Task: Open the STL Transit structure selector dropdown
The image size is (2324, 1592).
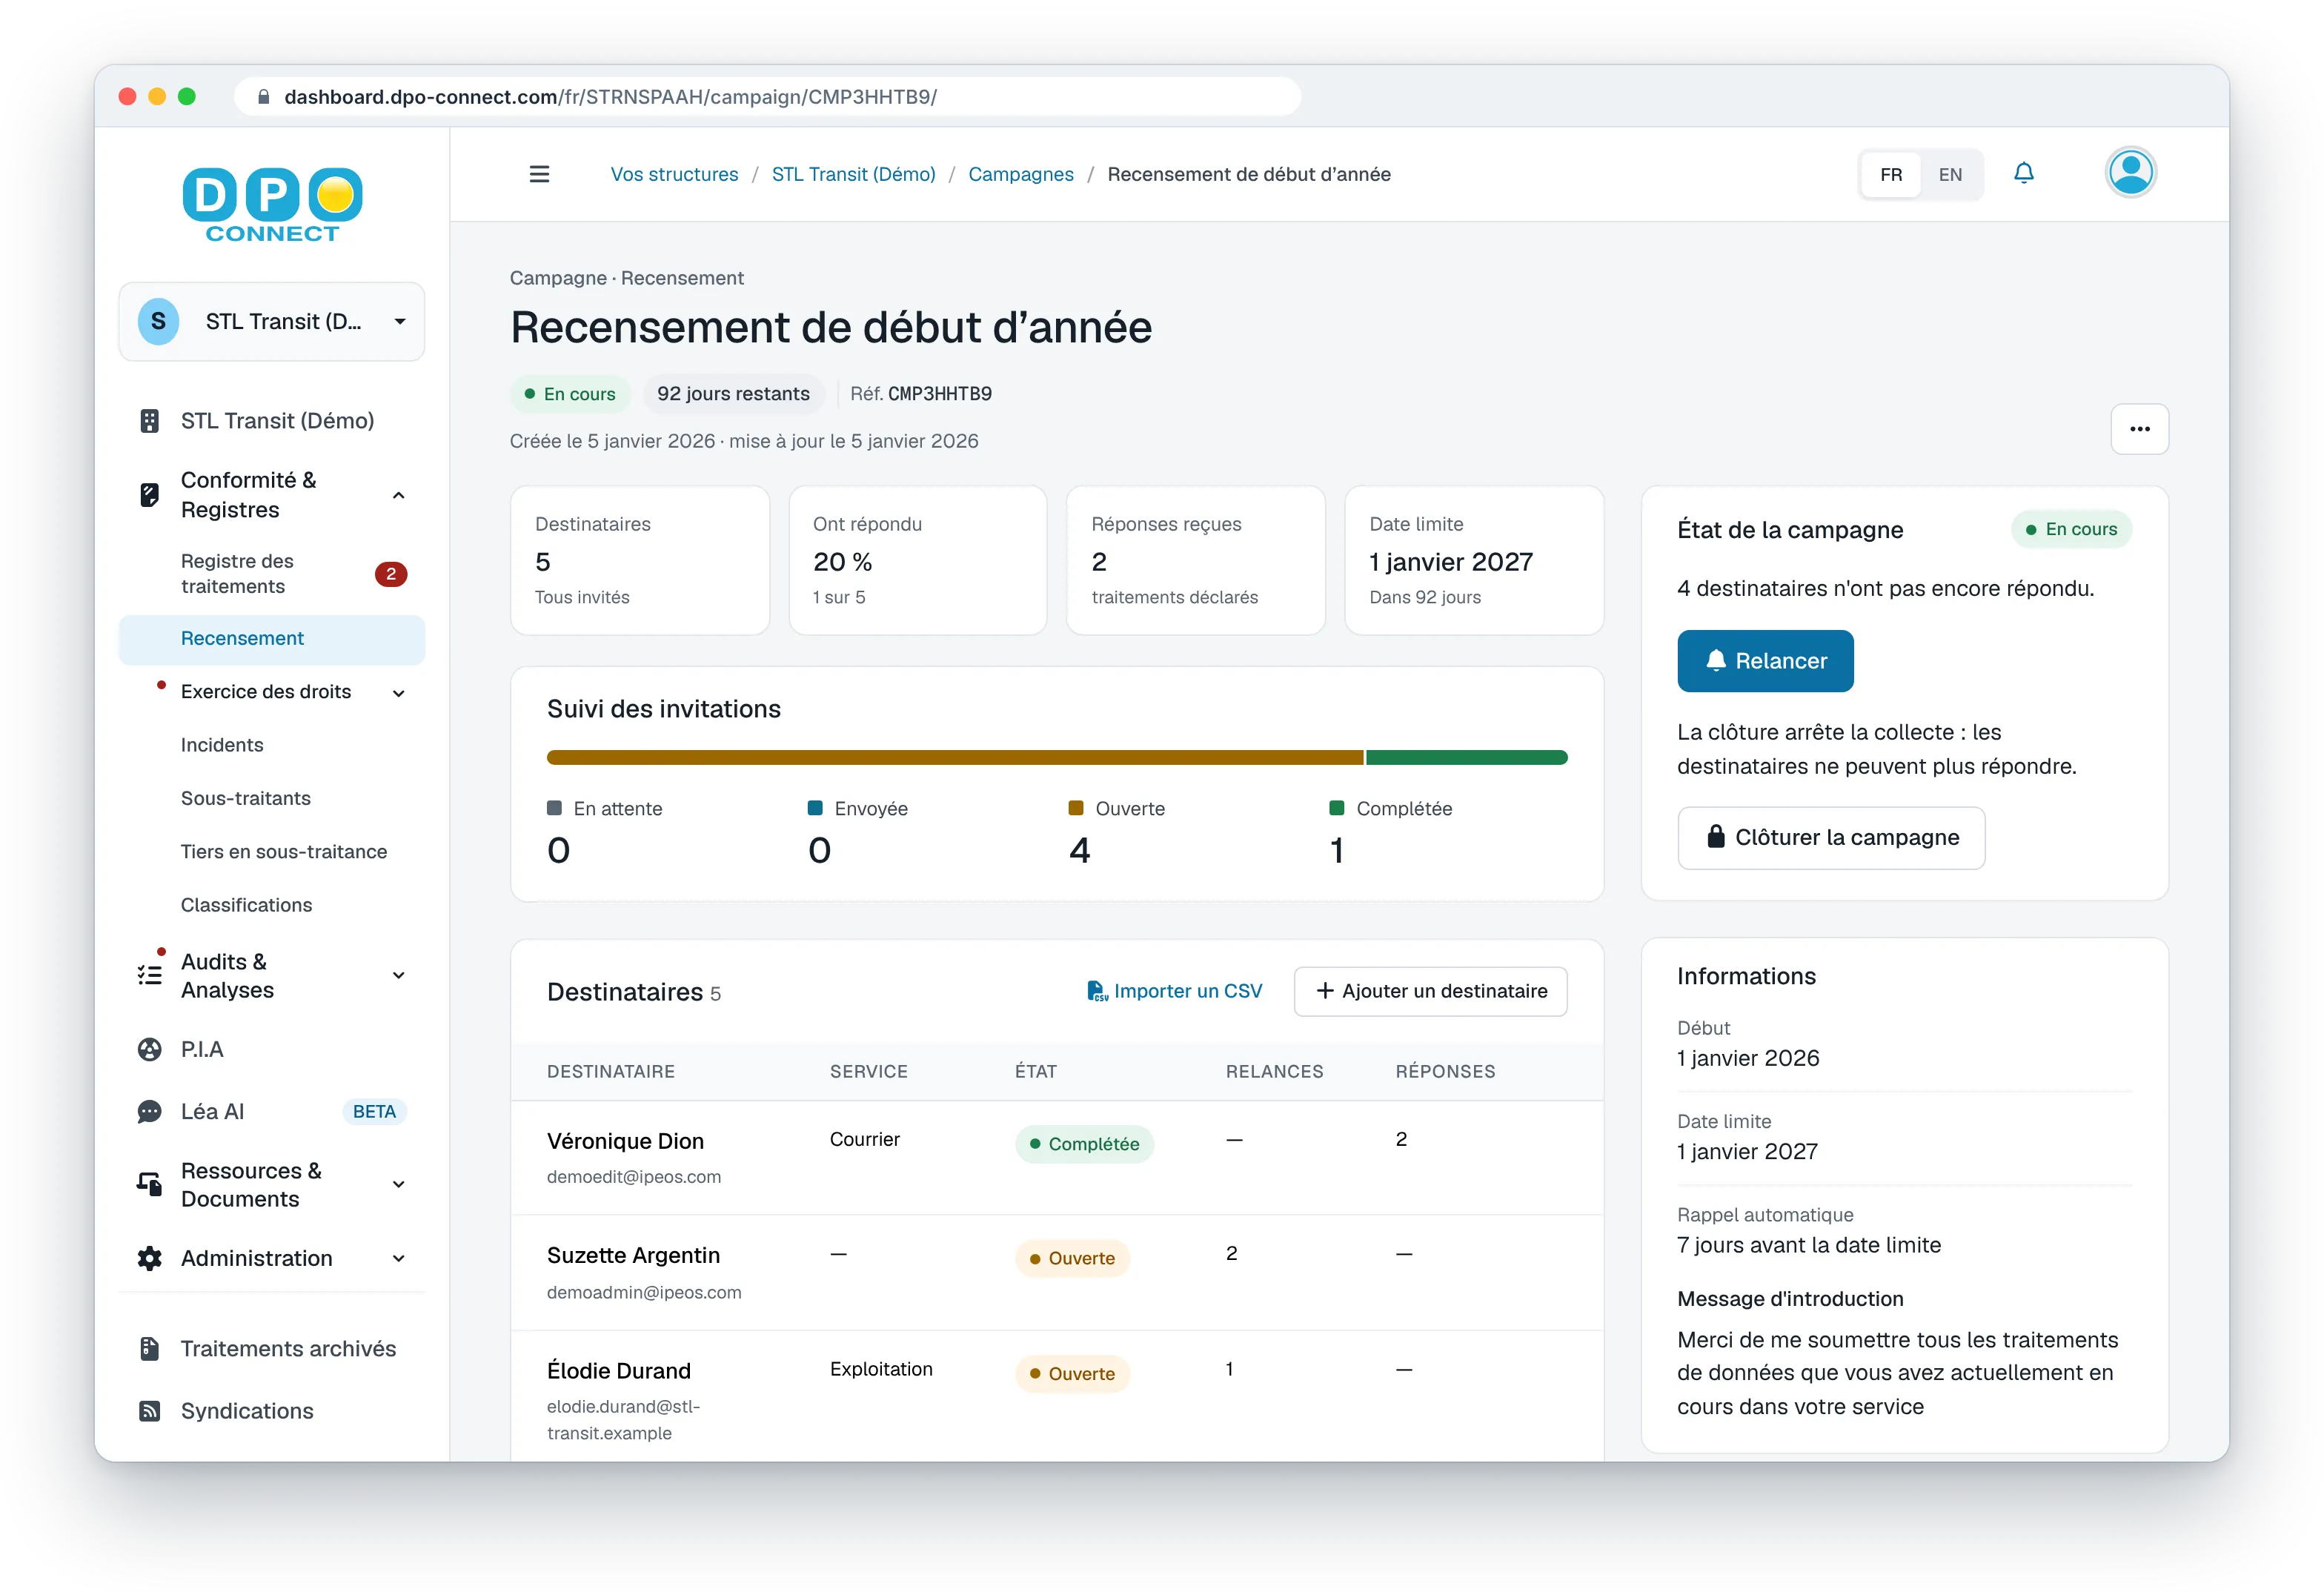Action: 272,321
